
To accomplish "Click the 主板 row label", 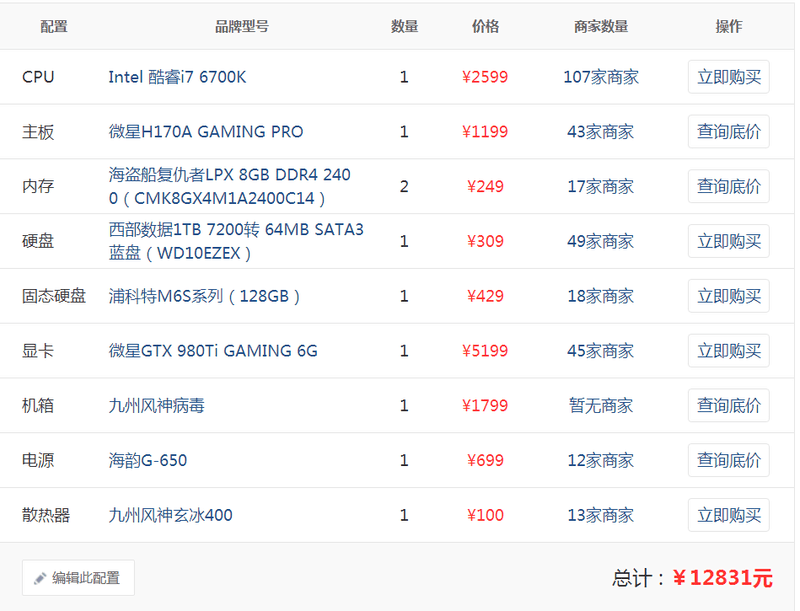I will [38, 132].
